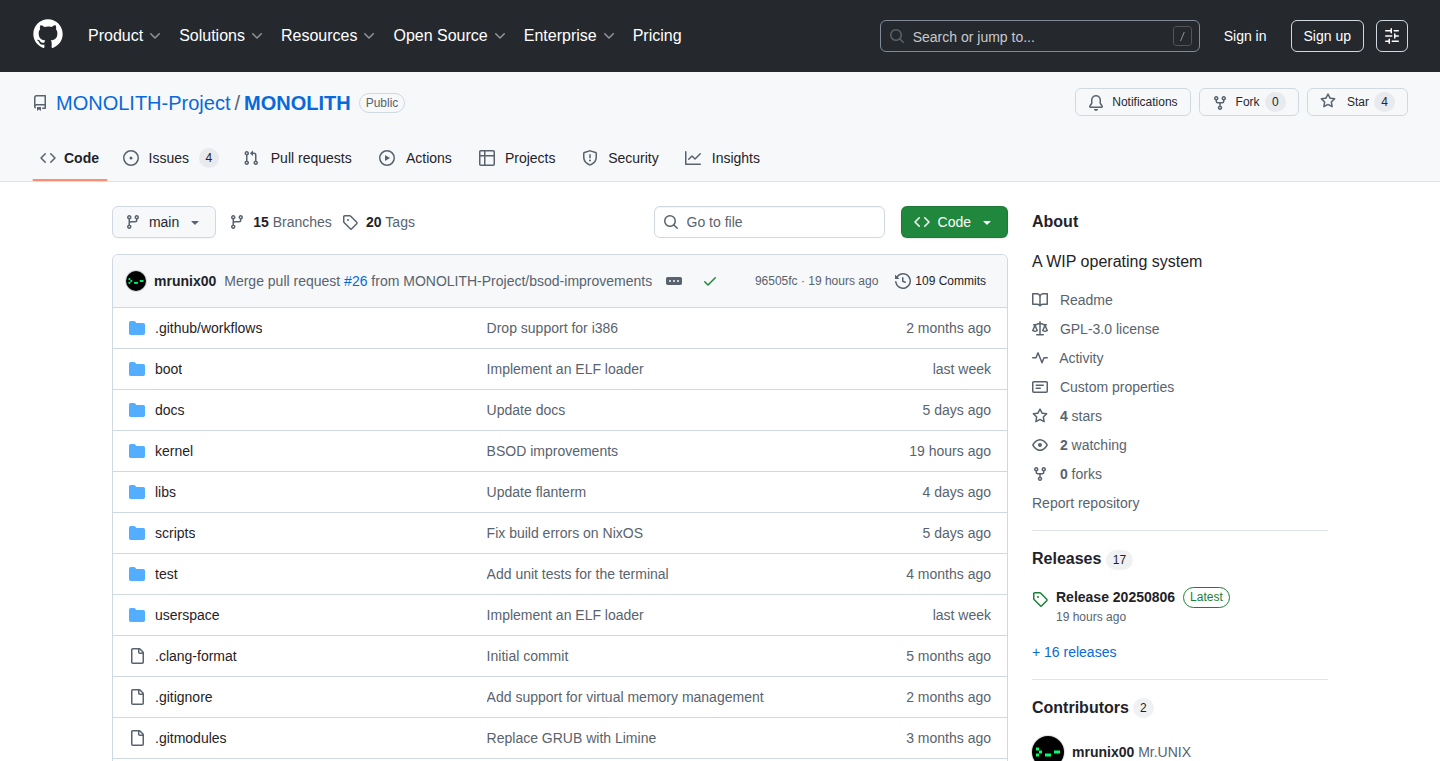This screenshot has height=761, width=1440.
Task: Click the Sign in link
Action: point(1245,36)
